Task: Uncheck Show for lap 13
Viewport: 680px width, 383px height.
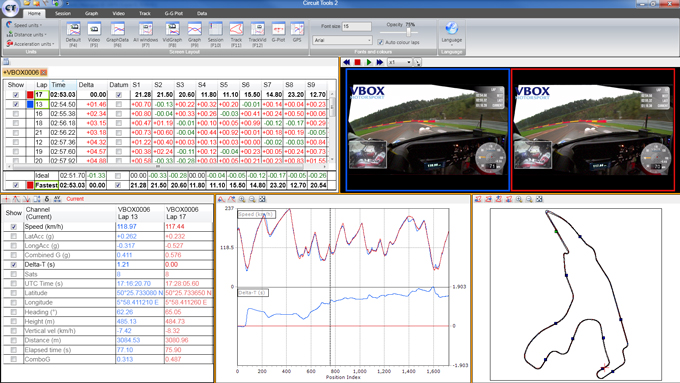Action: tap(16, 105)
